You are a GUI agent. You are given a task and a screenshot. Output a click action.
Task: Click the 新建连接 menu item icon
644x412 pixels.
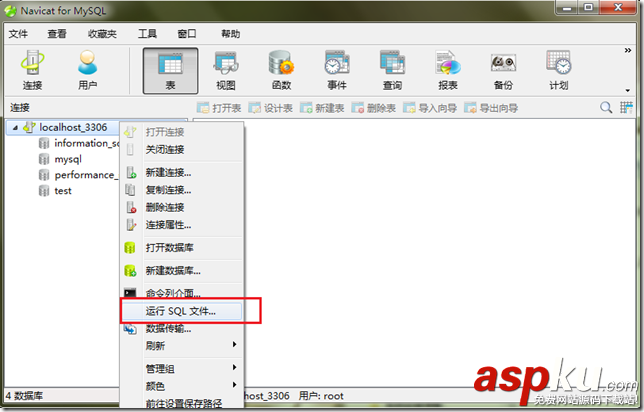(x=131, y=173)
